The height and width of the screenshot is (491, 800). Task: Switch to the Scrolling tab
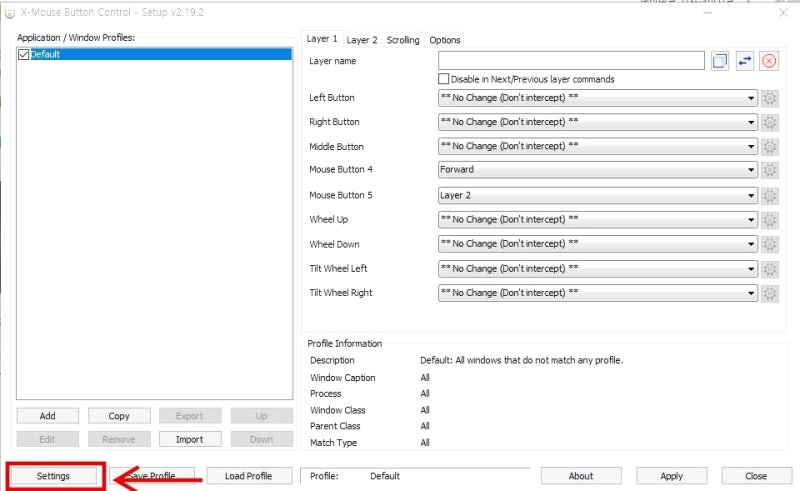(403, 40)
